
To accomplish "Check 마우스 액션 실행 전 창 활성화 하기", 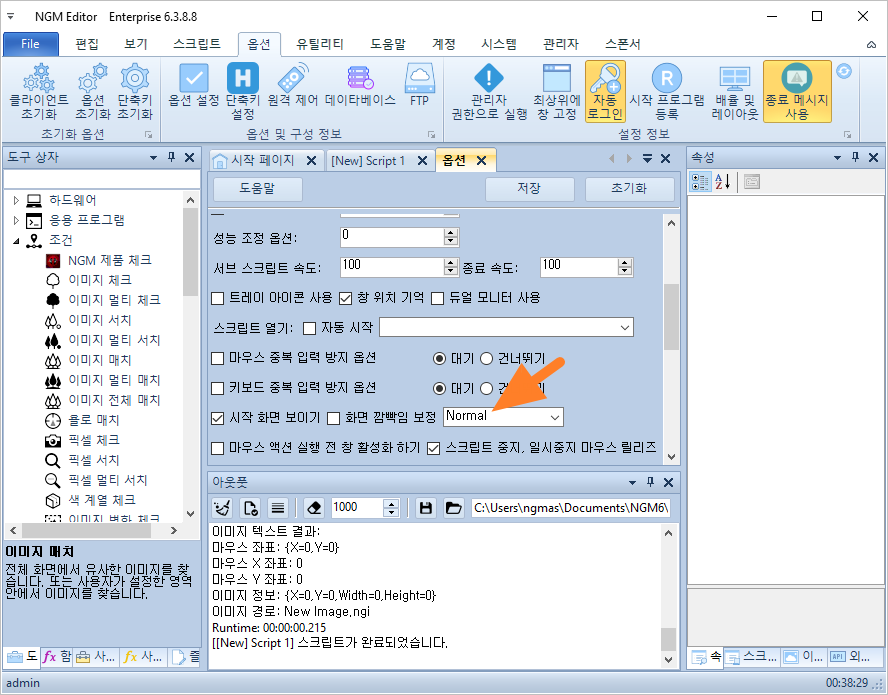I will pos(217,449).
